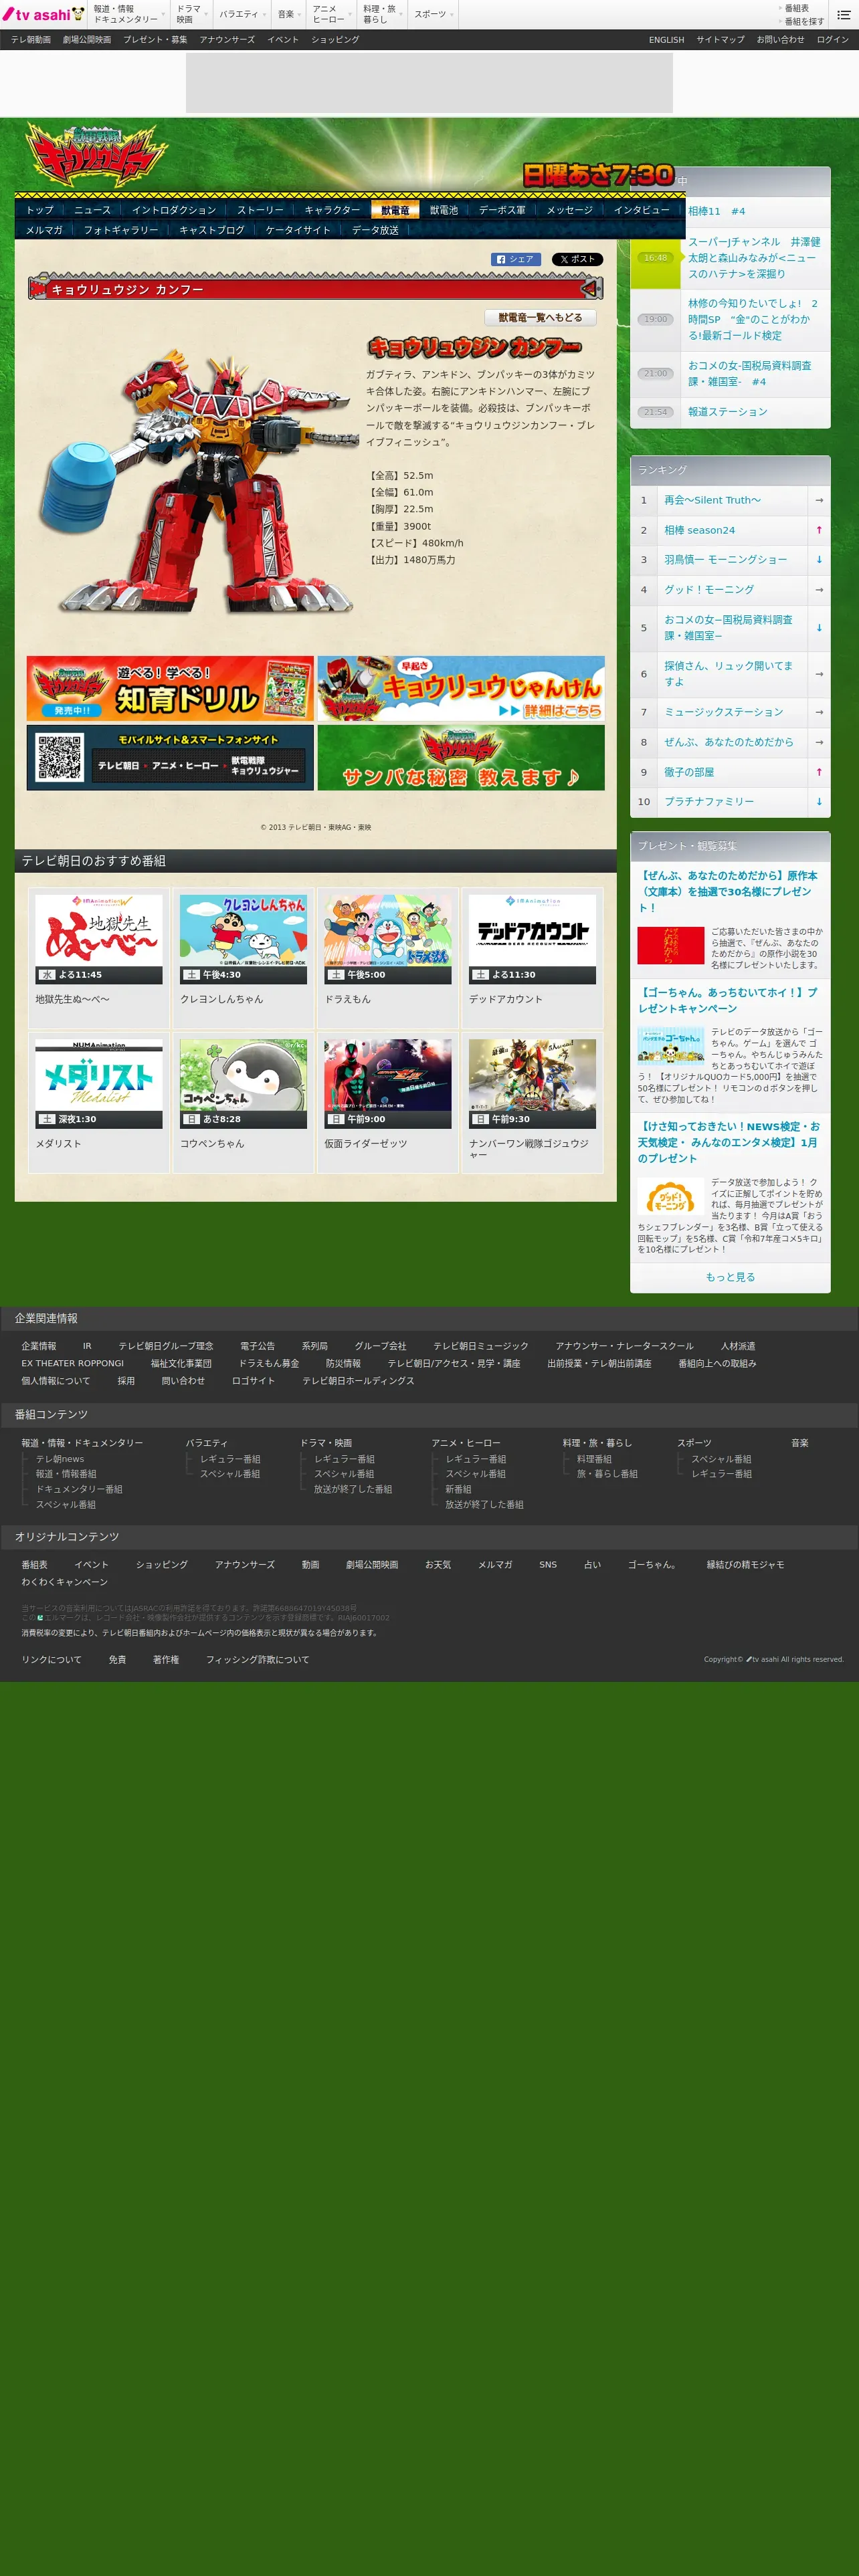Open the メッセージ tab

[x=569, y=210]
